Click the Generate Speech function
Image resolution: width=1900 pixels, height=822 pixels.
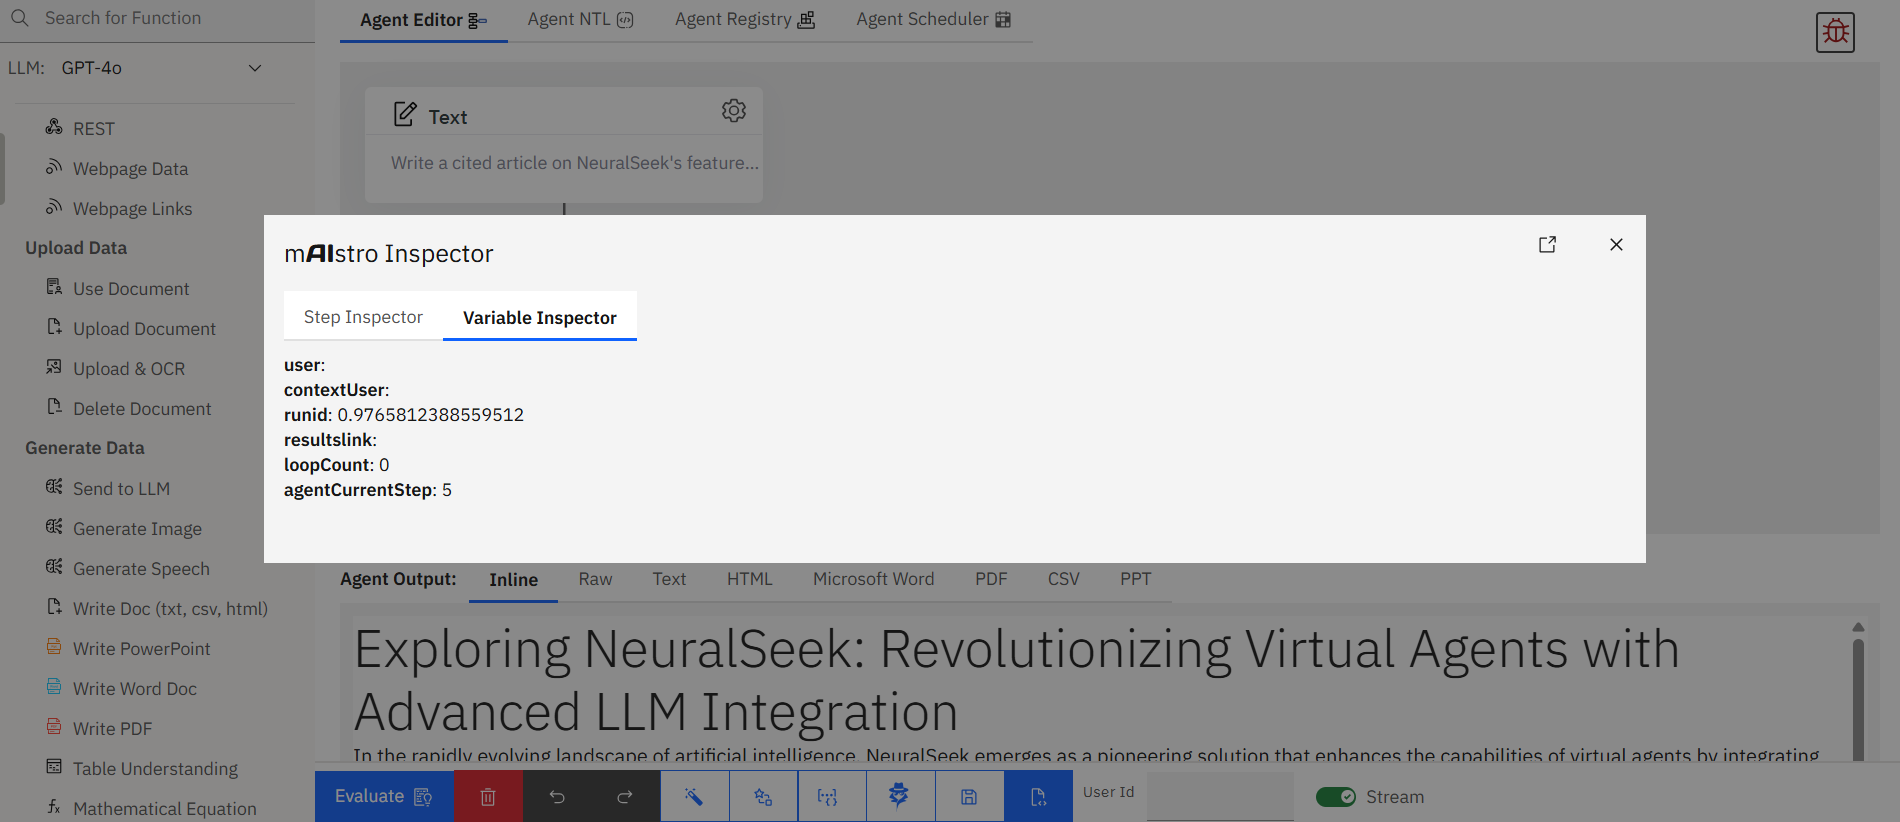[x=141, y=568]
